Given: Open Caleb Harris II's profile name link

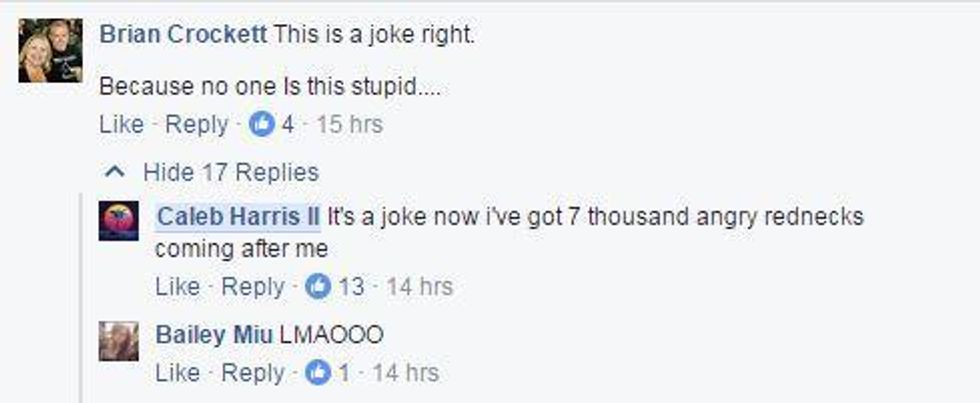Looking at the screenshot, I should click(x=238, y=217).
